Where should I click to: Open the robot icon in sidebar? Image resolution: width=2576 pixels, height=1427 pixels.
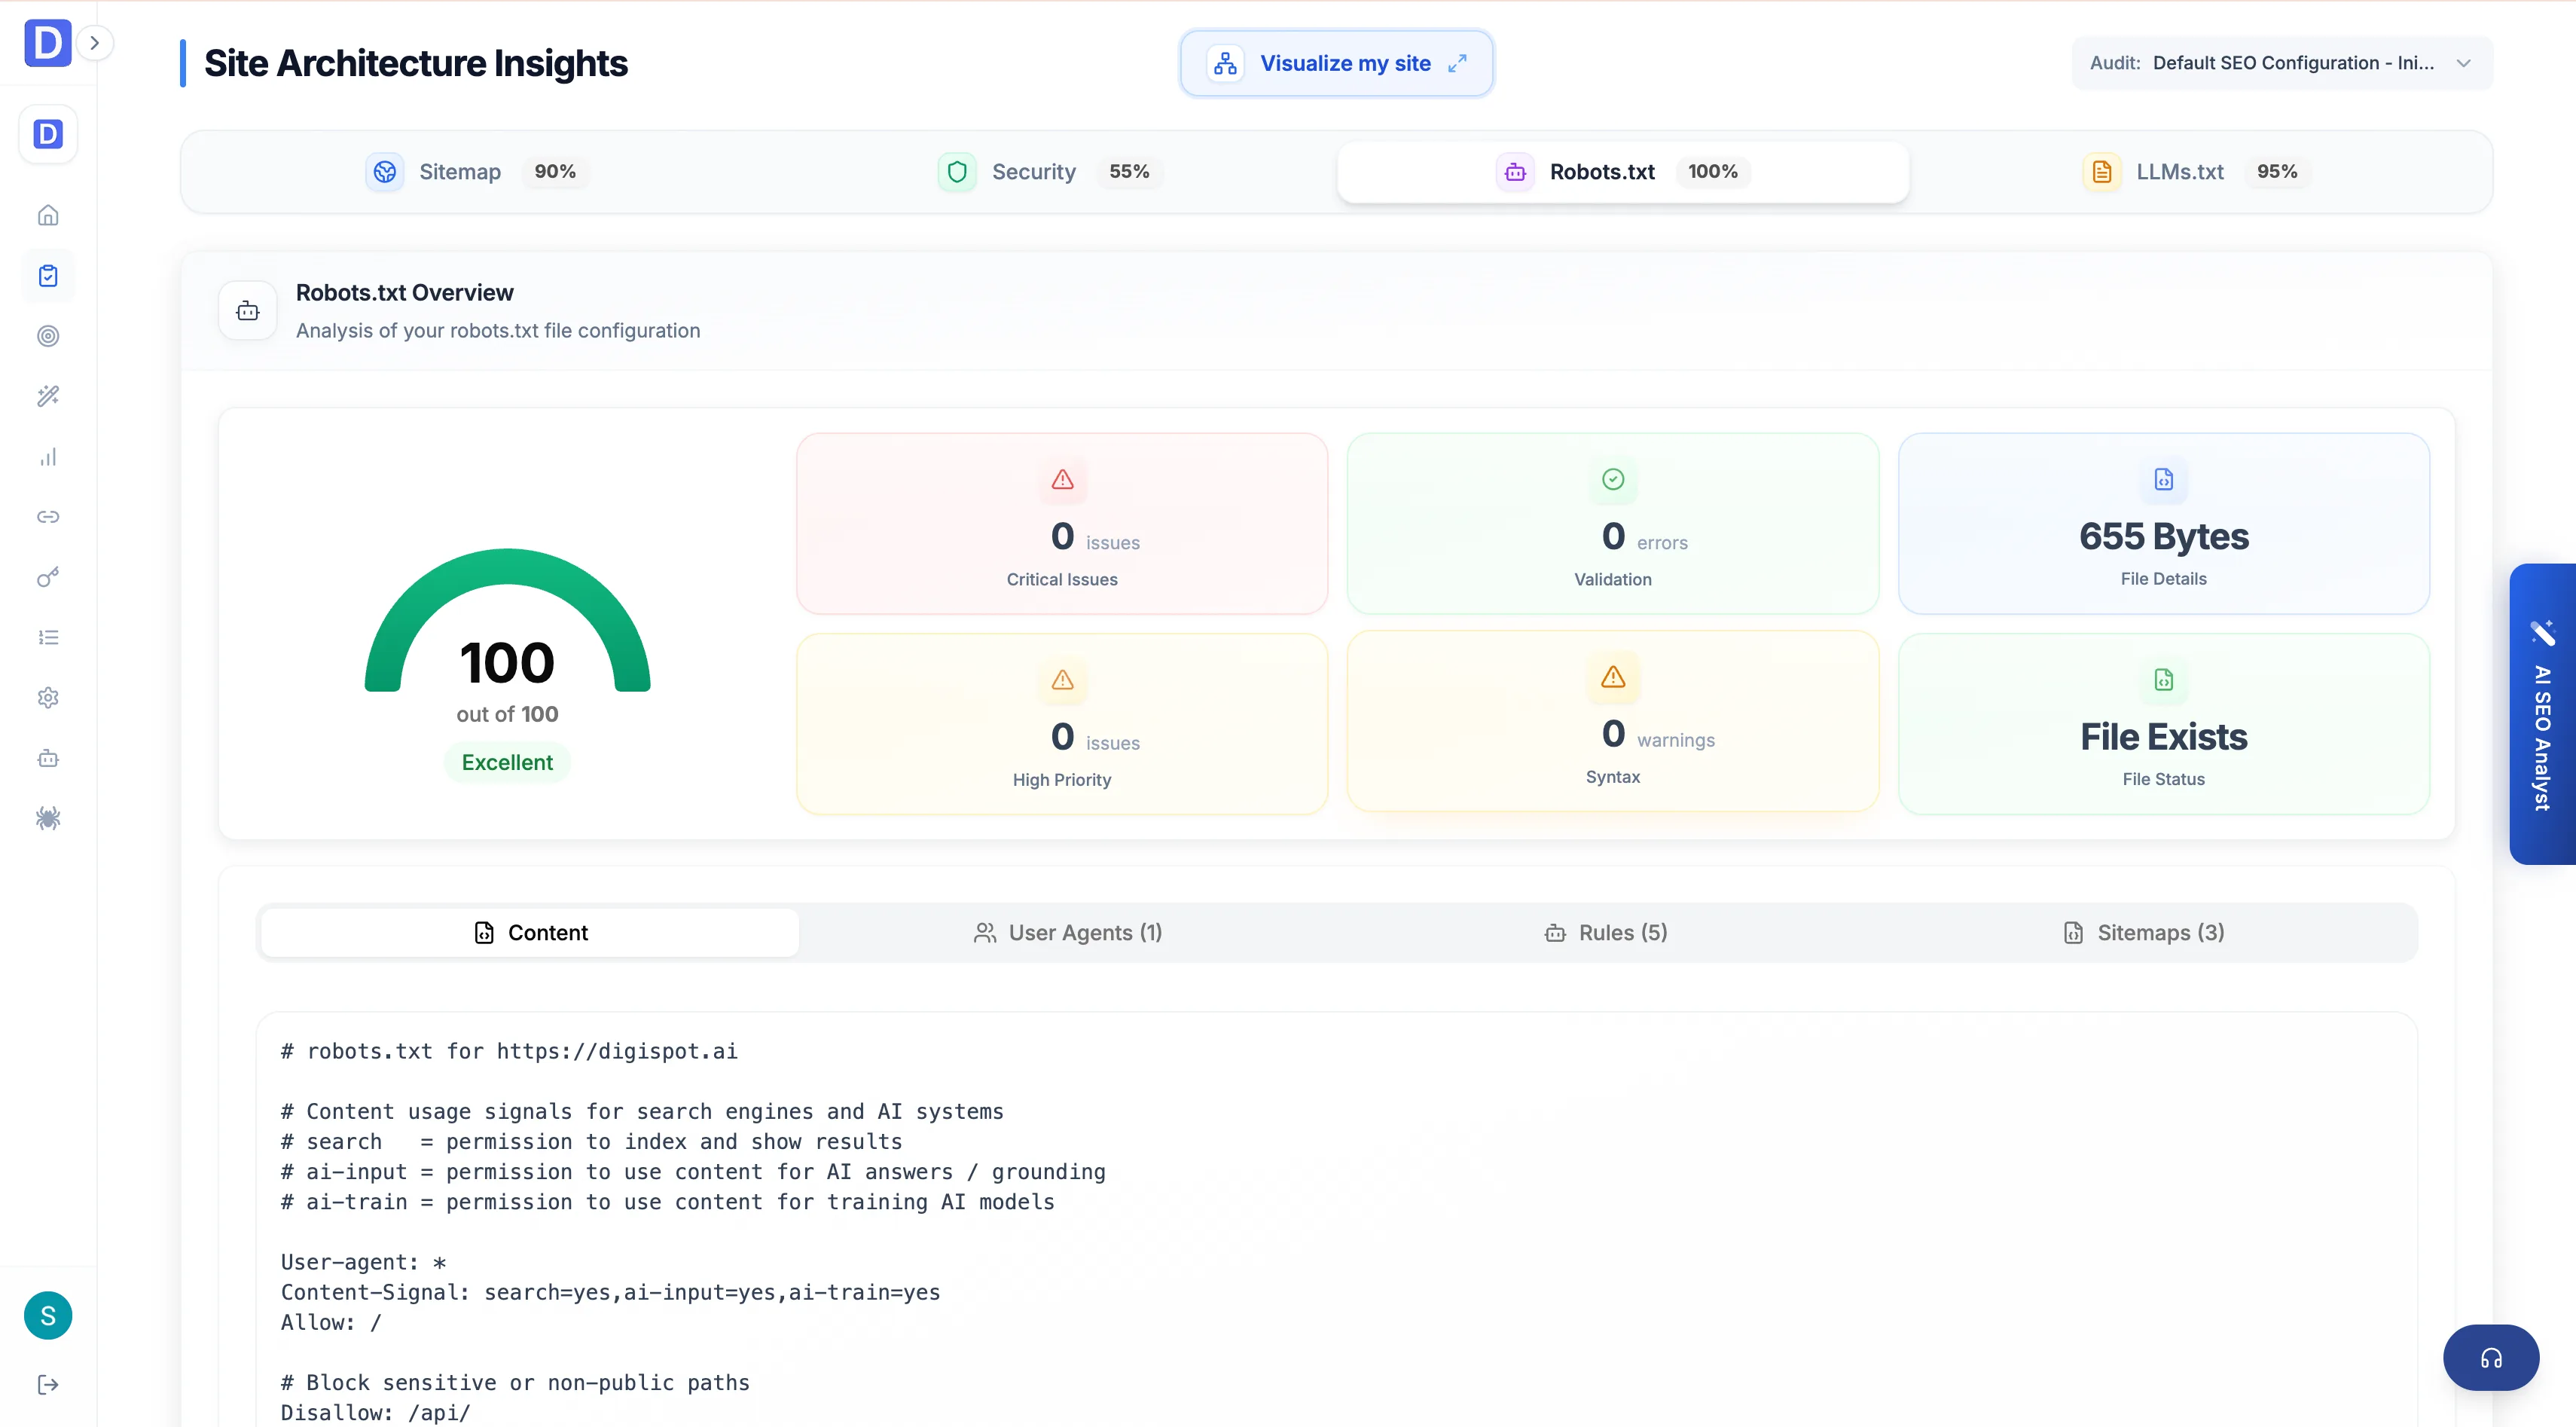pyautogui.click(x=48, y=758)
